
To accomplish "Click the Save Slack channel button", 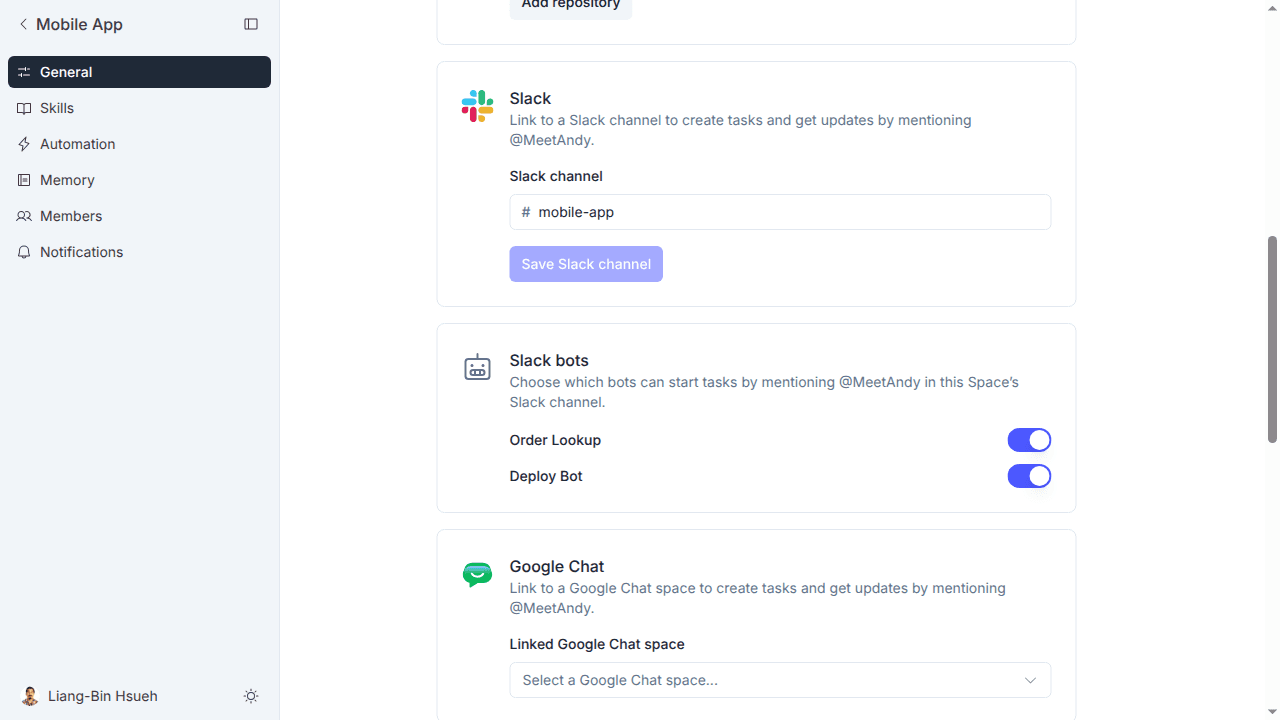I will tap(586, 264).
